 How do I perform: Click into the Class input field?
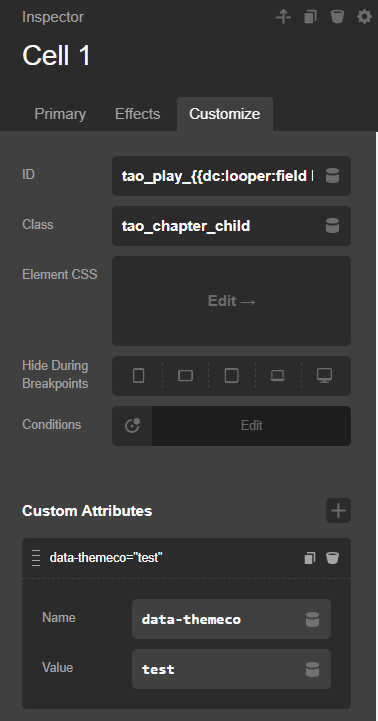pos(218,226)
